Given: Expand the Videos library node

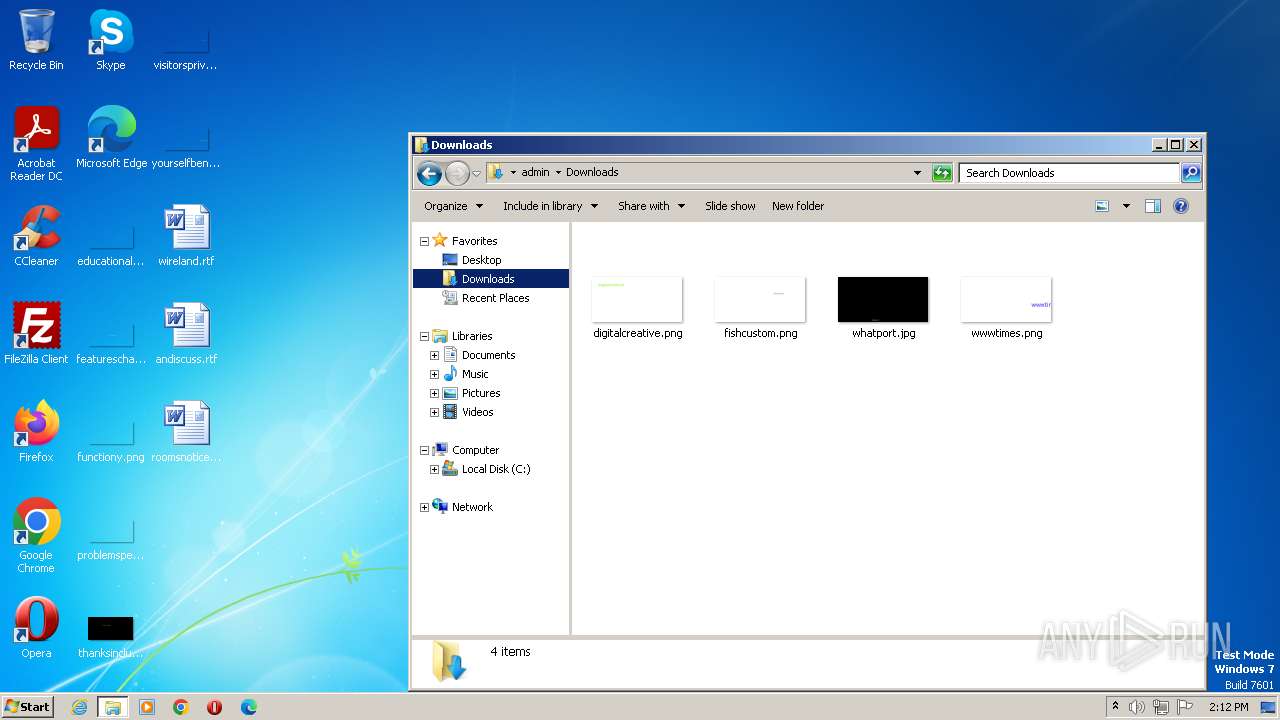Looking at the screenshot, I should [x=434, y=412].
